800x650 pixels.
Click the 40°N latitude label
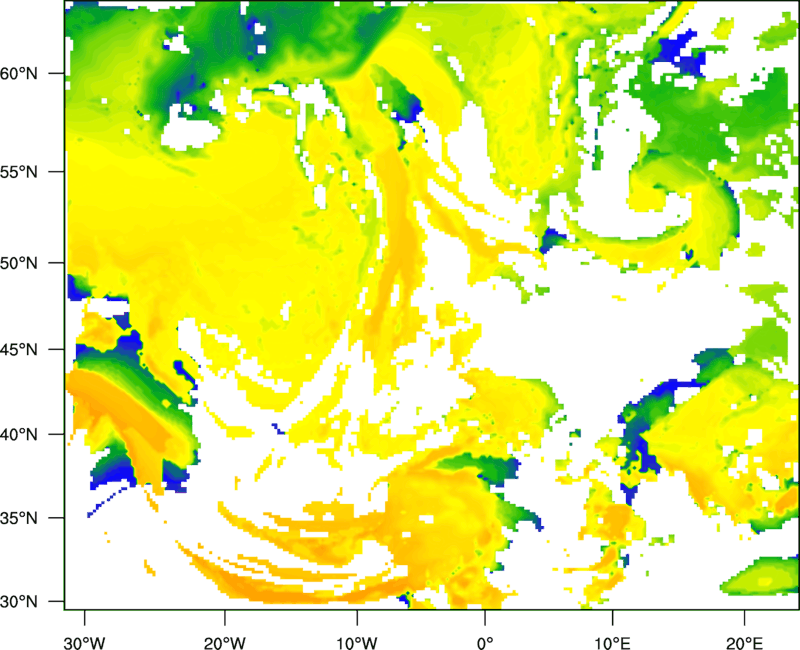pos(19,435)
